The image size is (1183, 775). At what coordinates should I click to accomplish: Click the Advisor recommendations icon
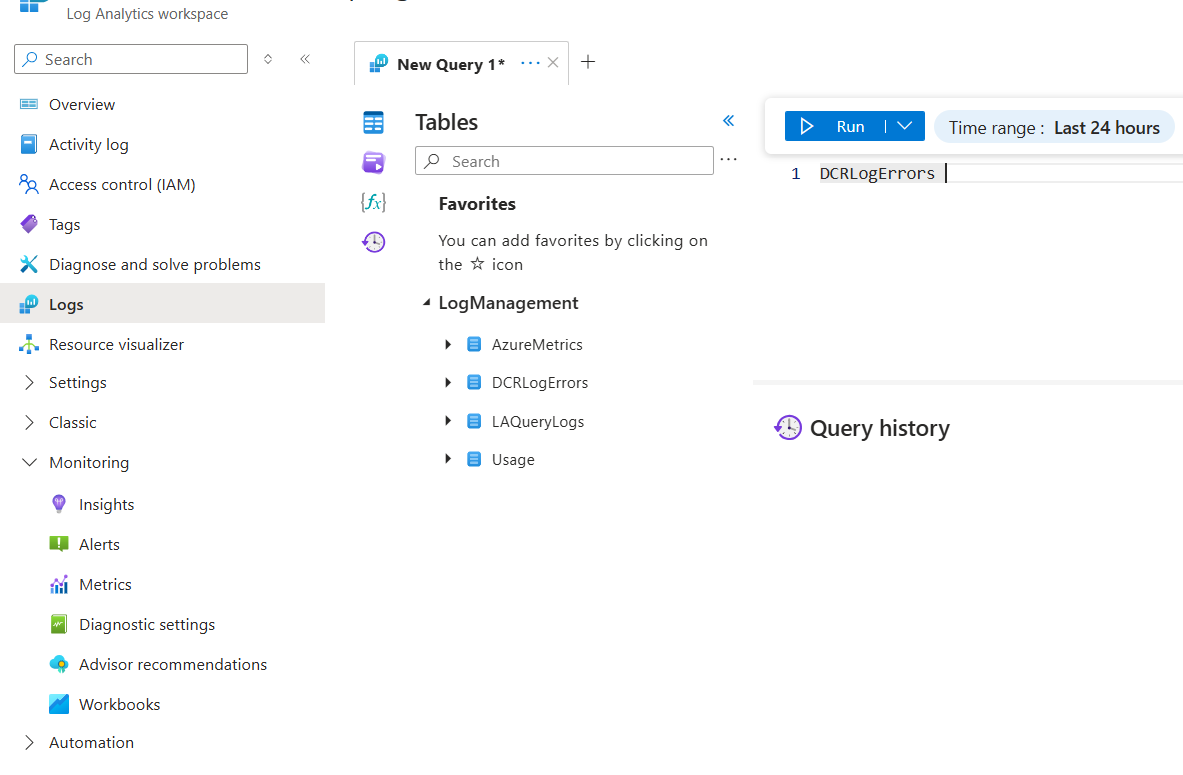(59, 664)
